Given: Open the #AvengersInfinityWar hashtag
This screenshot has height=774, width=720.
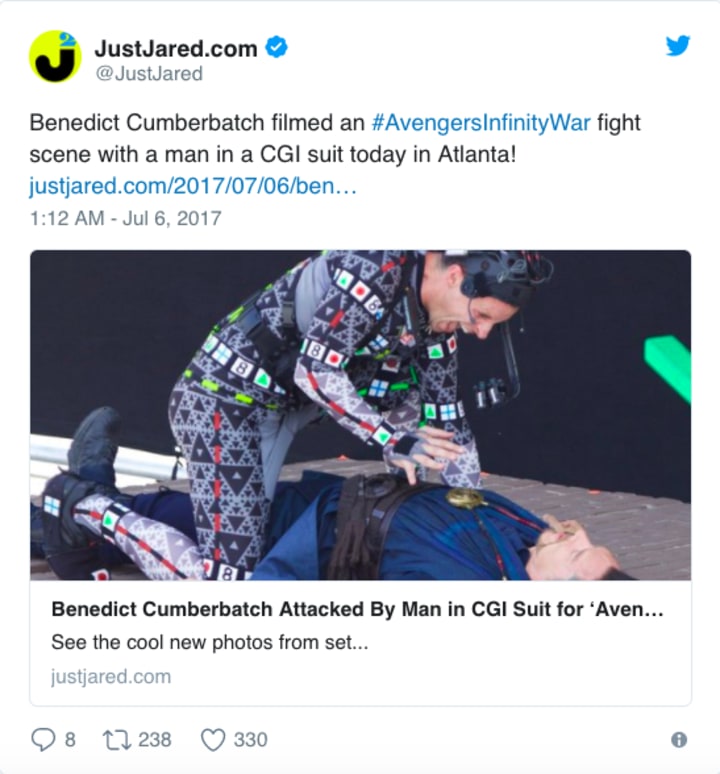Looking at the screenshot, I should pyautogui.click(x=481, y=122).
